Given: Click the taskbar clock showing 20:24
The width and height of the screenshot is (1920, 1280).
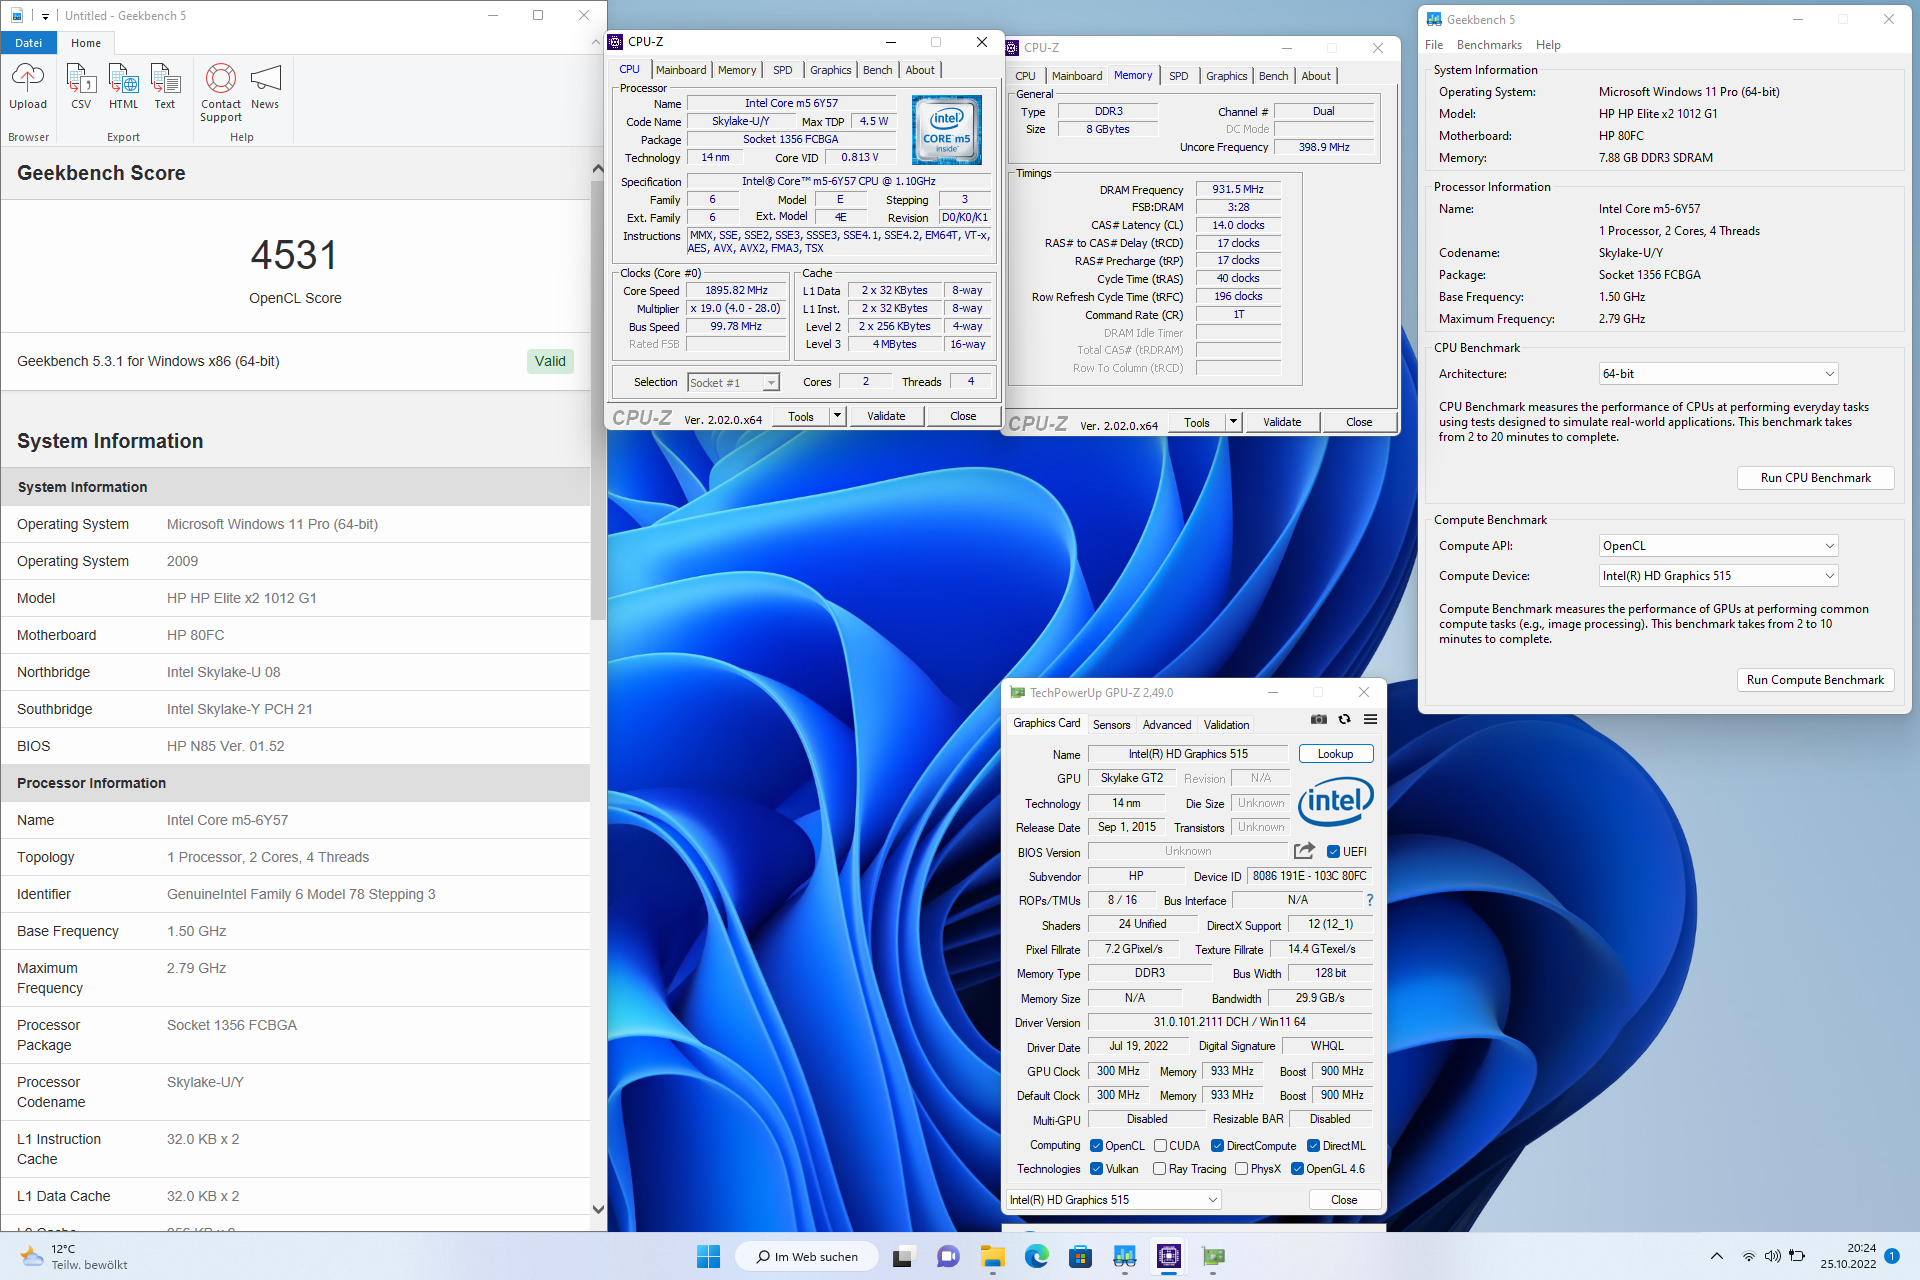Looking at the screenshot, I should point(1848,1256).
